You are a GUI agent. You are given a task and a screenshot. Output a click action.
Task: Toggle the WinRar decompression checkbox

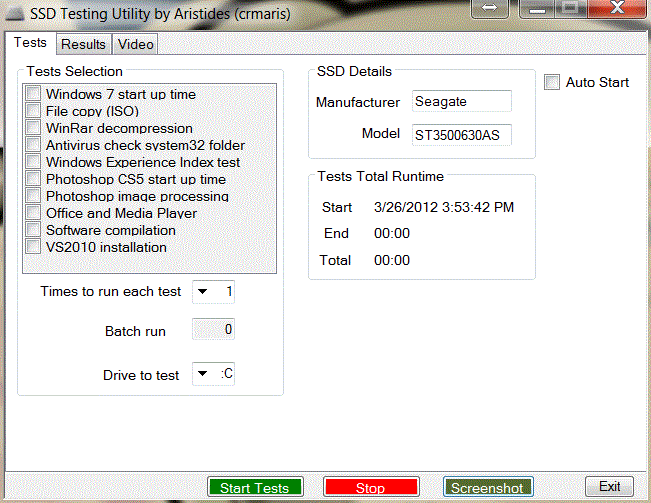[33, 128]
